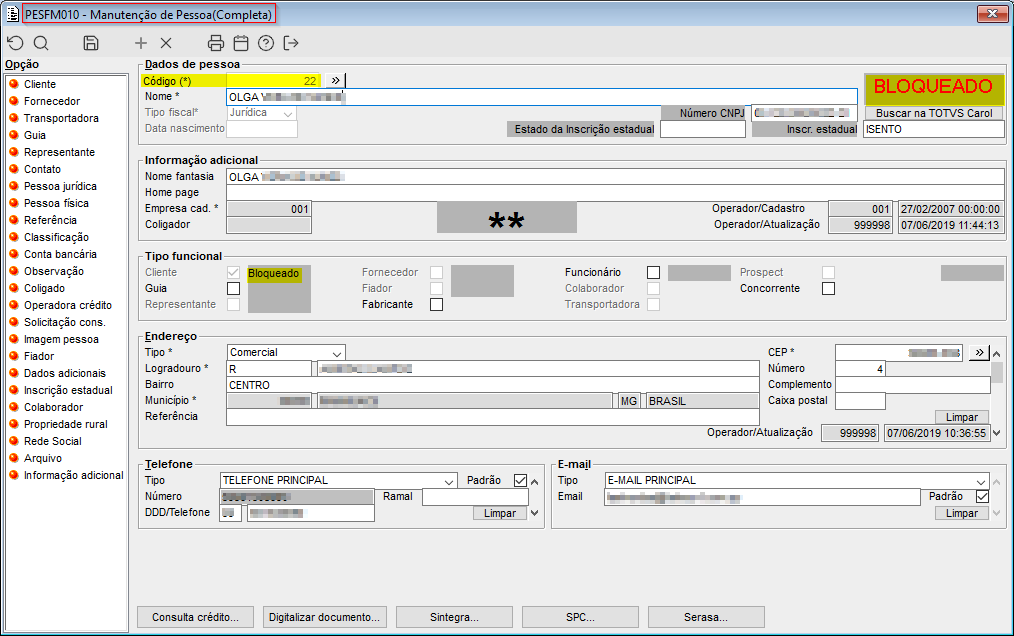Open the calendar icon in toolbar
This screenshot has height=636, width=1014.
coord(241,43)
